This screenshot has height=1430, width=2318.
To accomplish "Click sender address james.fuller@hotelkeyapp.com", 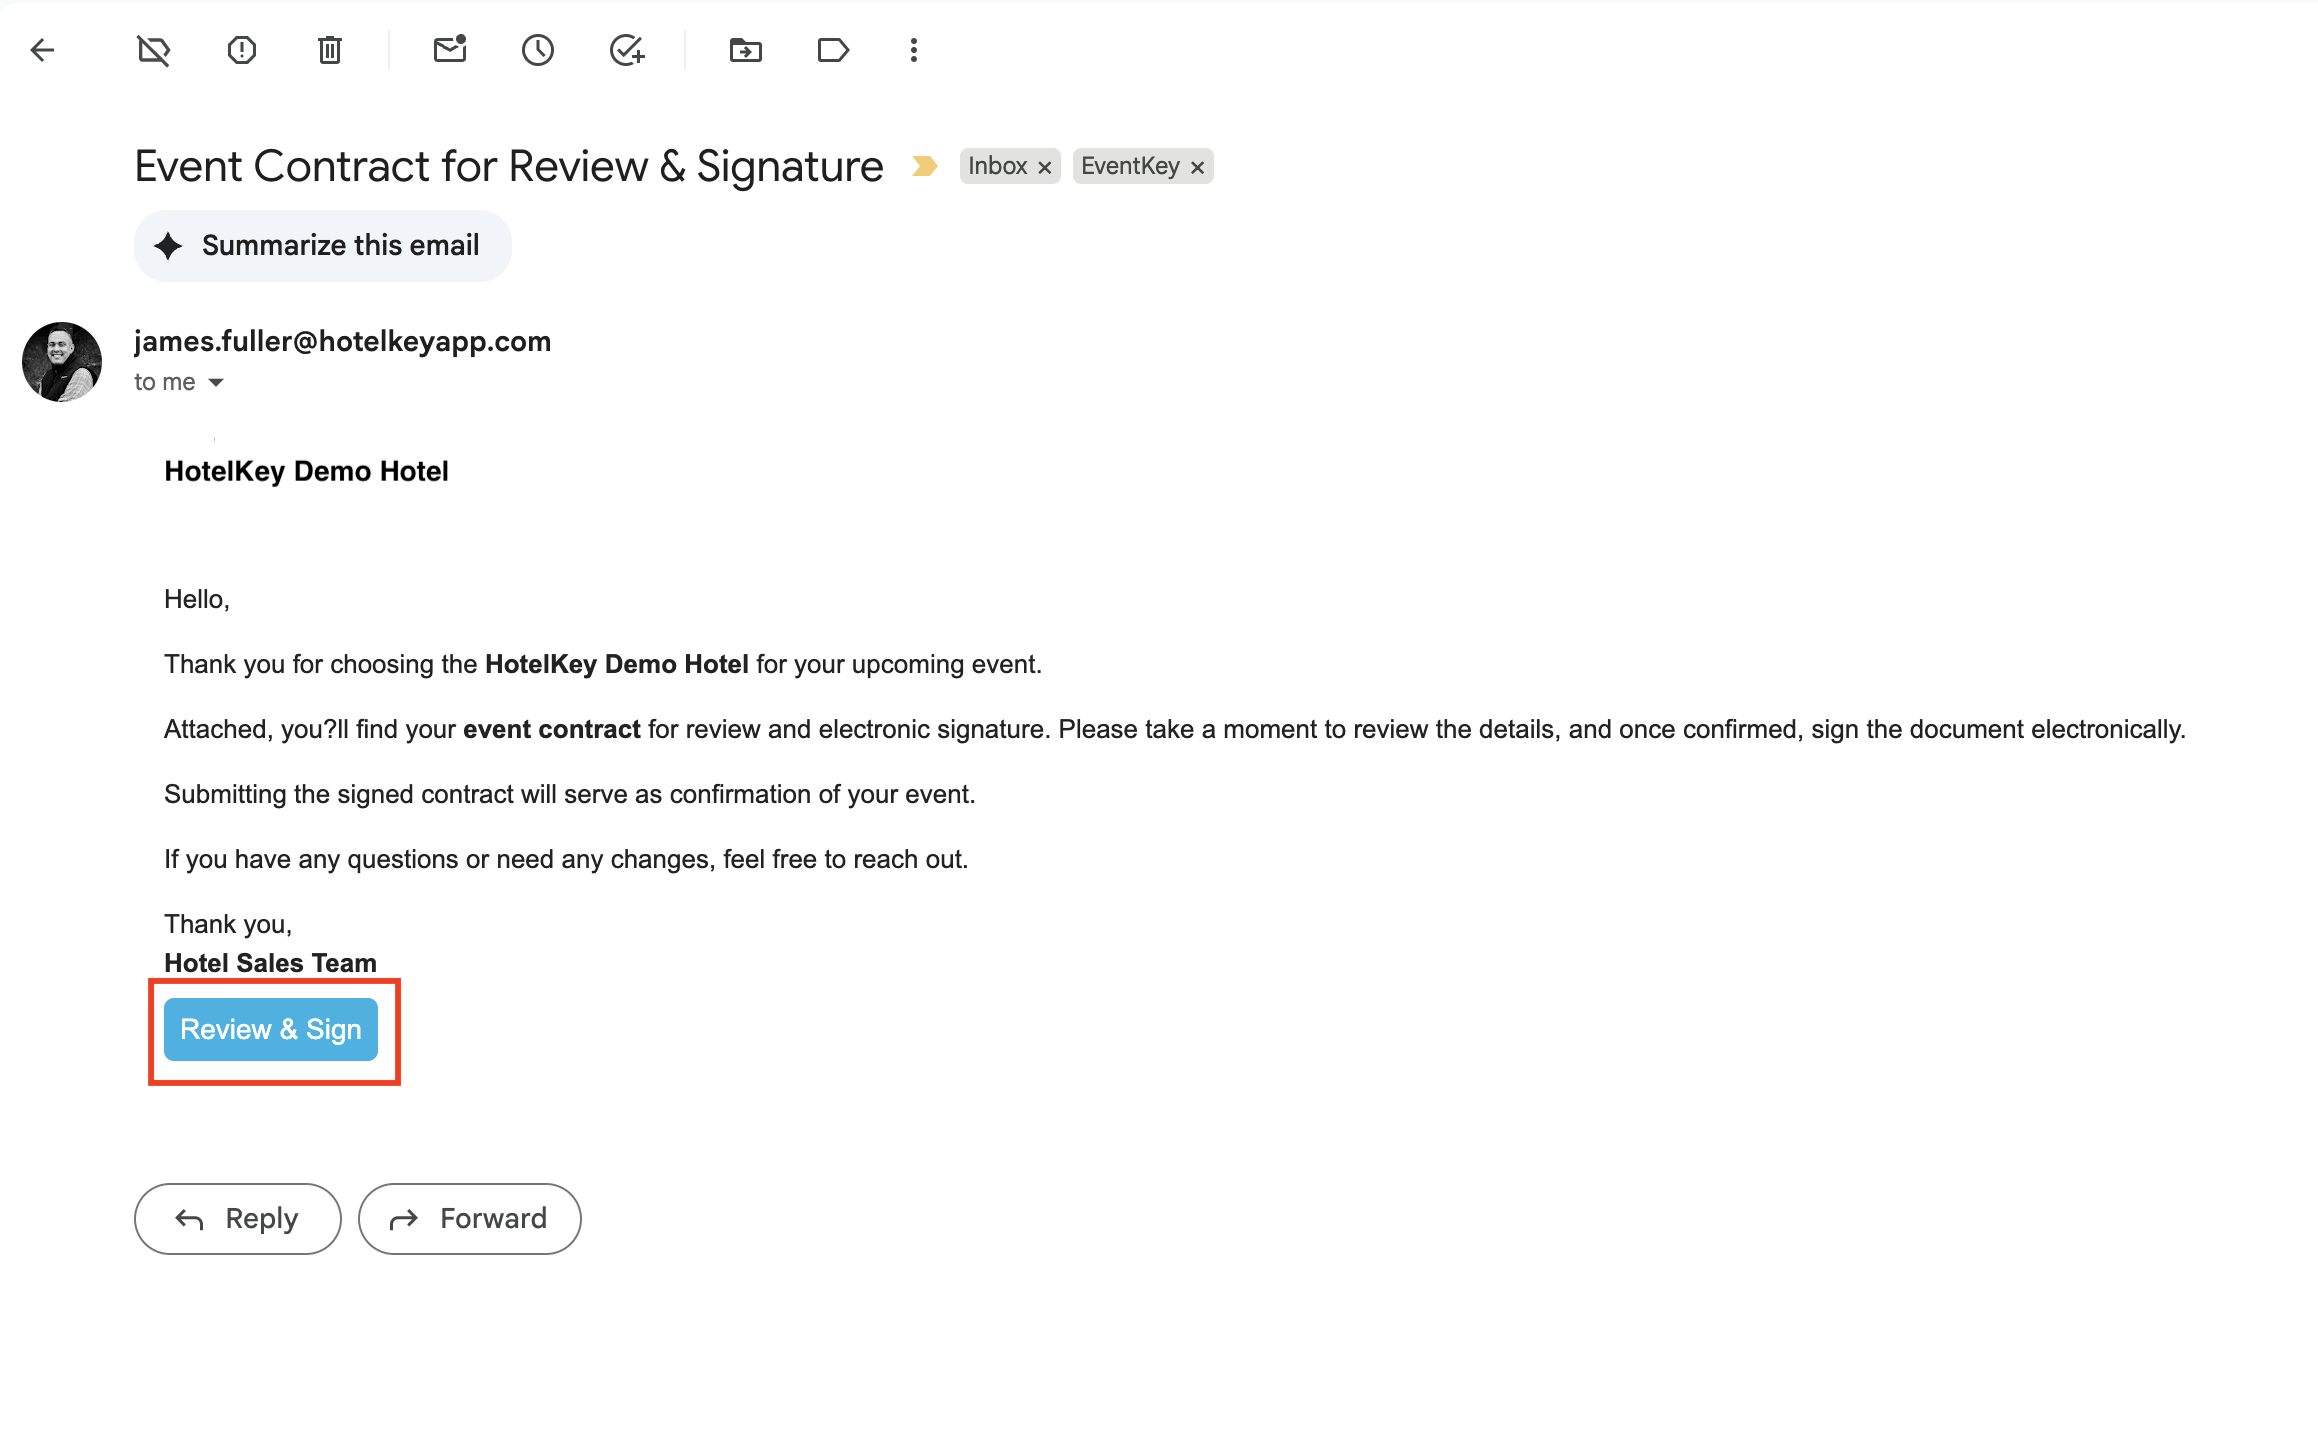I will point(342,342).
